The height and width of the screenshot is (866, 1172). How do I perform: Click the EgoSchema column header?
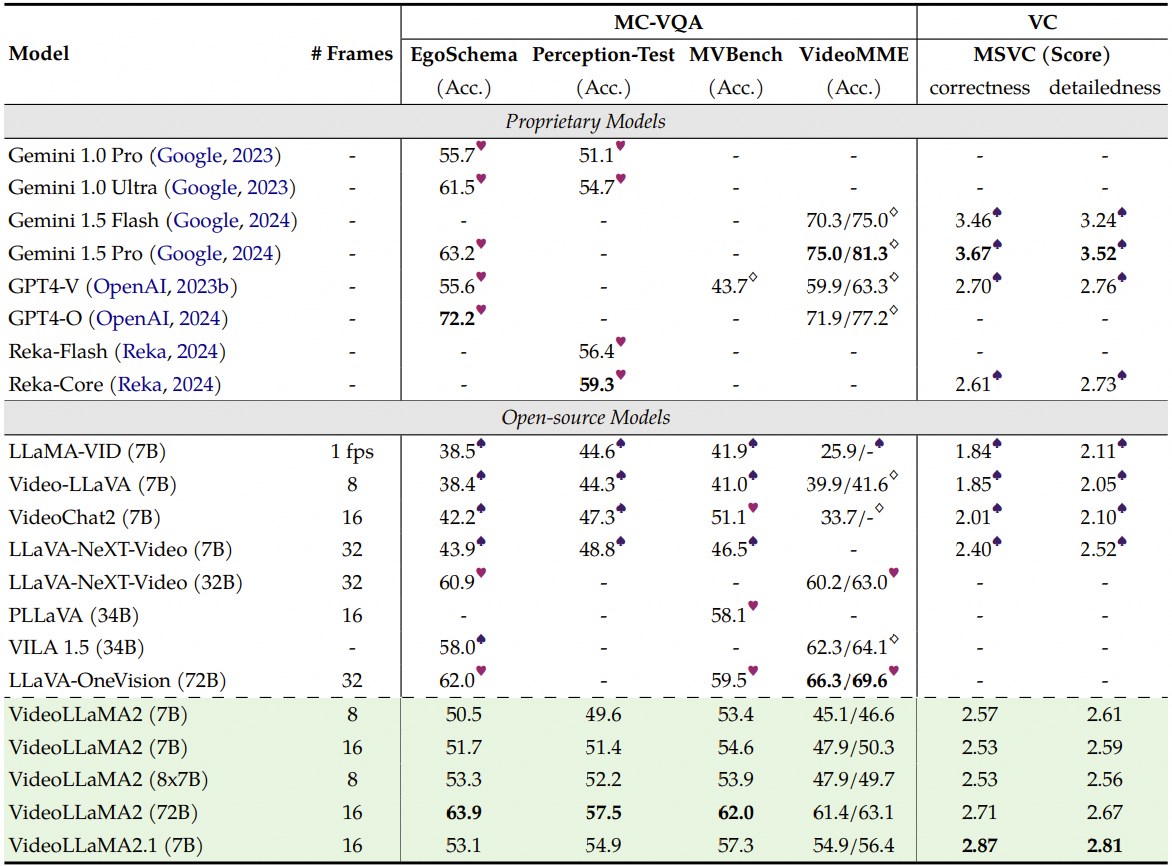(464, 55)
